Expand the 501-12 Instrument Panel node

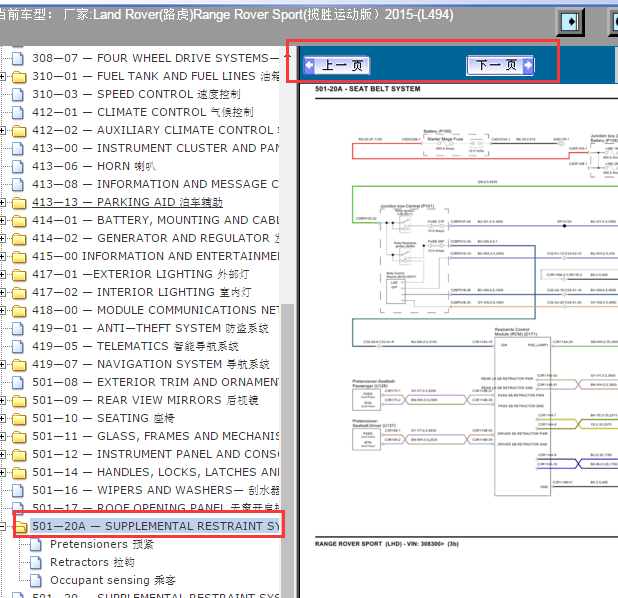click(x=2, y=454)
